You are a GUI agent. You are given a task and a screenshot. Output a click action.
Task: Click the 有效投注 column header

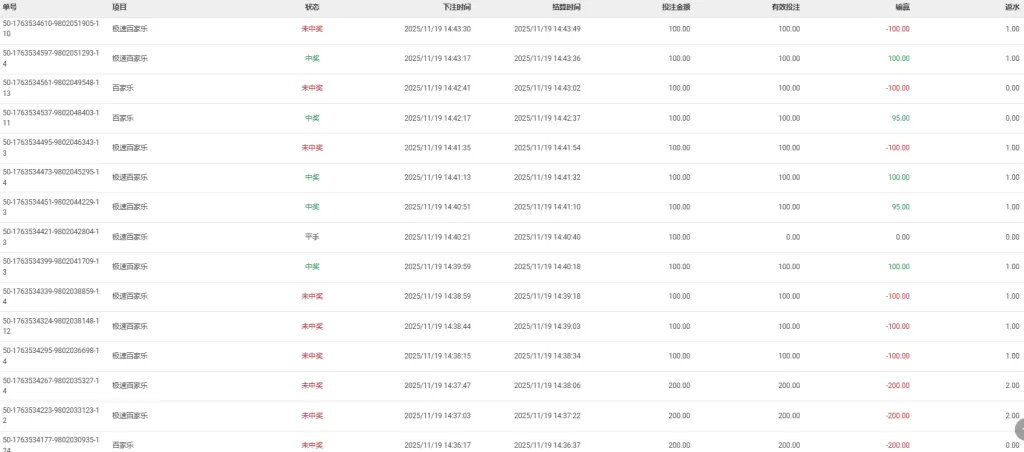point(785,7)
